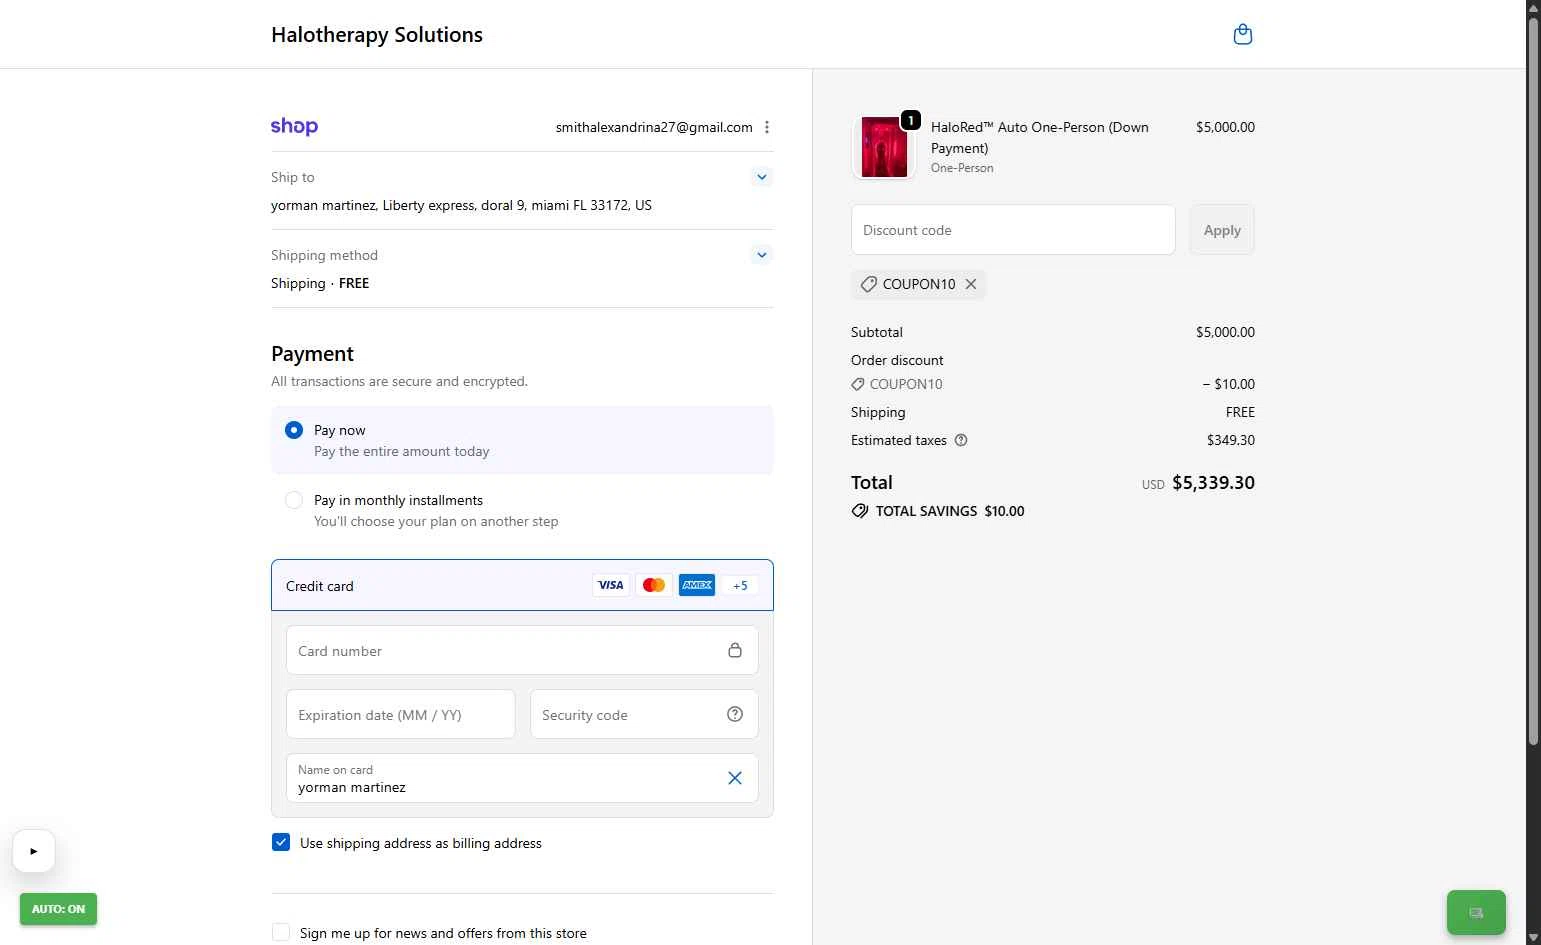The height and width of the screenshot is (945, 1541).
Task: Open the shopping bag cart icon
Action: [x=1243, y=35]
